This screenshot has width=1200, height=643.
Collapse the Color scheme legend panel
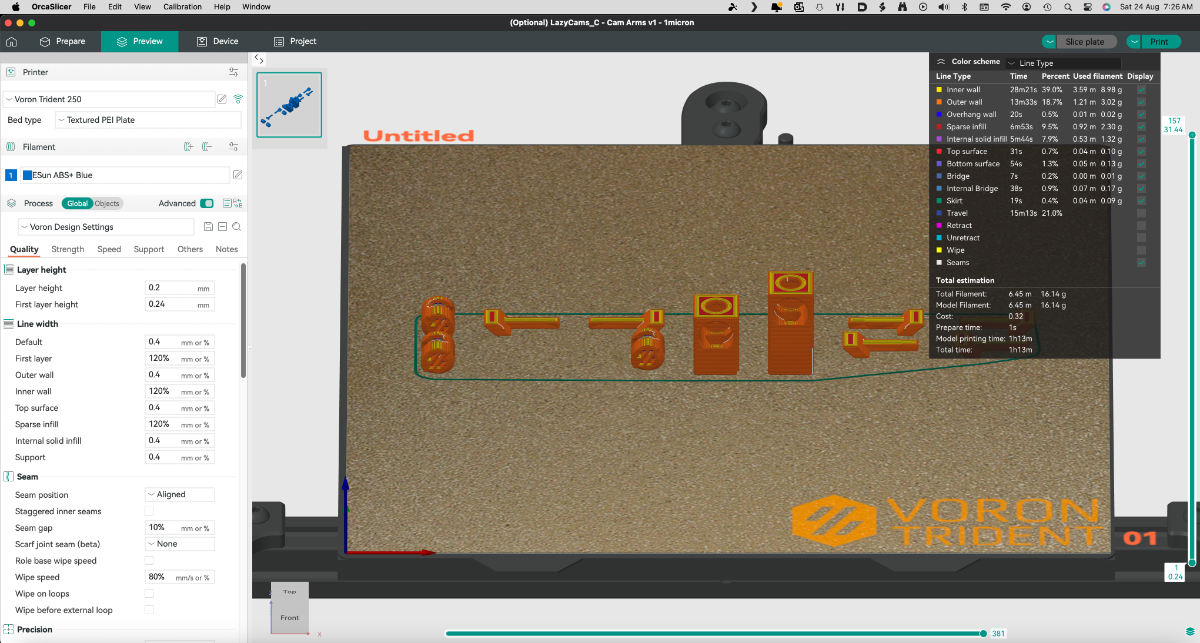[x=941, y=61]
